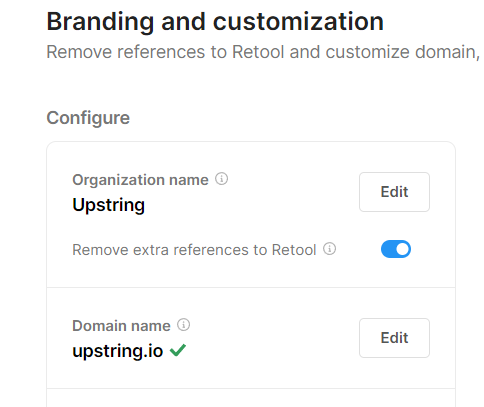Click the word Branding in the page title
Viewport: 484px width, 407px height.
click(x=100, y=22)
